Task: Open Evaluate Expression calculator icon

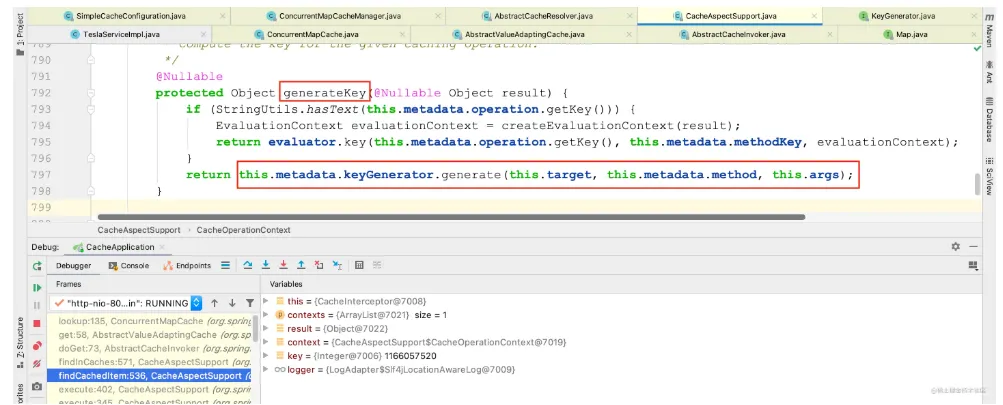Action: point(359,265)
